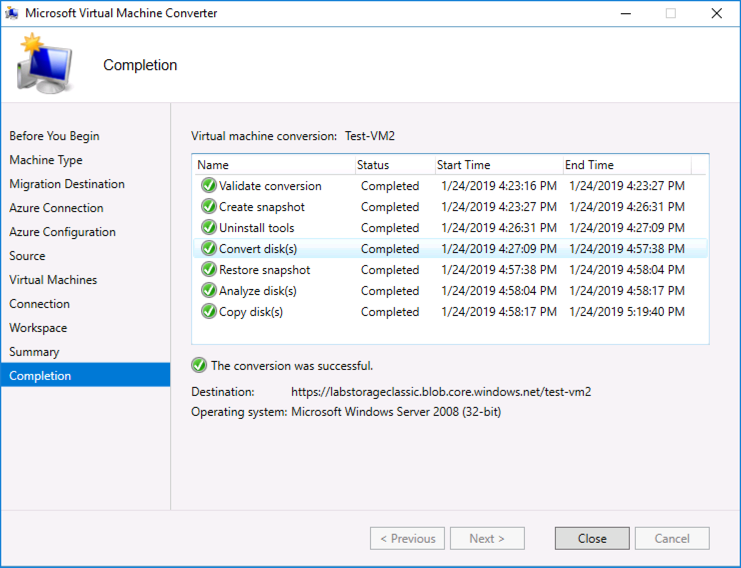Click the green check icon beside Copy disk(s)
The height and width of the screenshot is (568, 741).
click(x=208, y=311)
